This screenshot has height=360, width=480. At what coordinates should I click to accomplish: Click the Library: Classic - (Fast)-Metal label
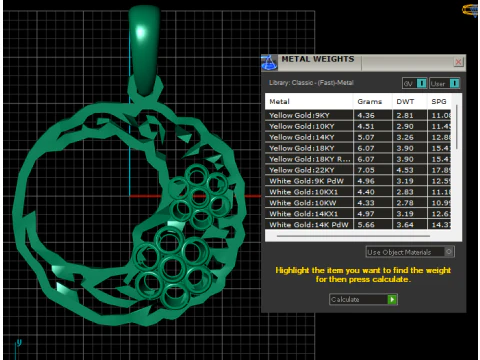311,83
